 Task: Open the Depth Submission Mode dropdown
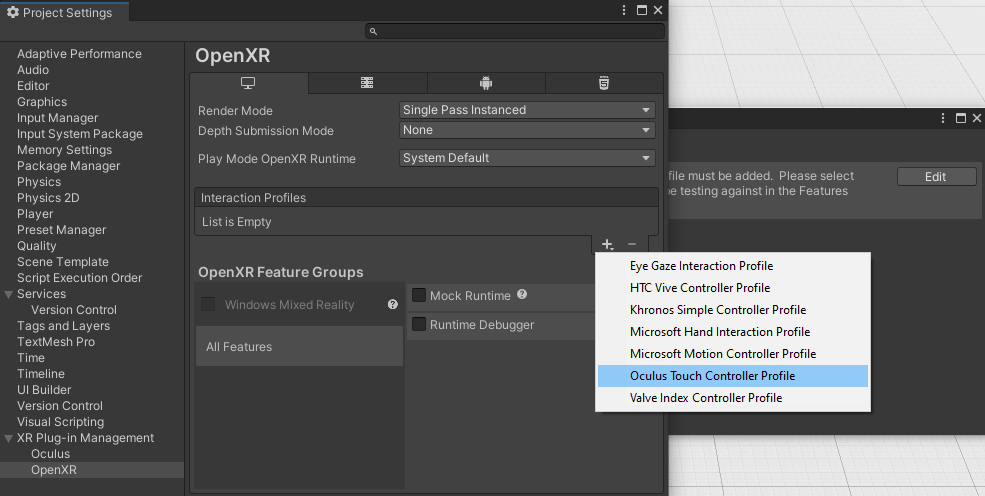coord(527,130)
